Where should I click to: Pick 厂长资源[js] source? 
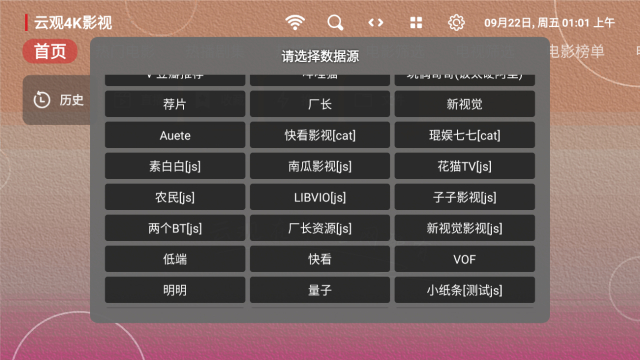coord(320,228)
